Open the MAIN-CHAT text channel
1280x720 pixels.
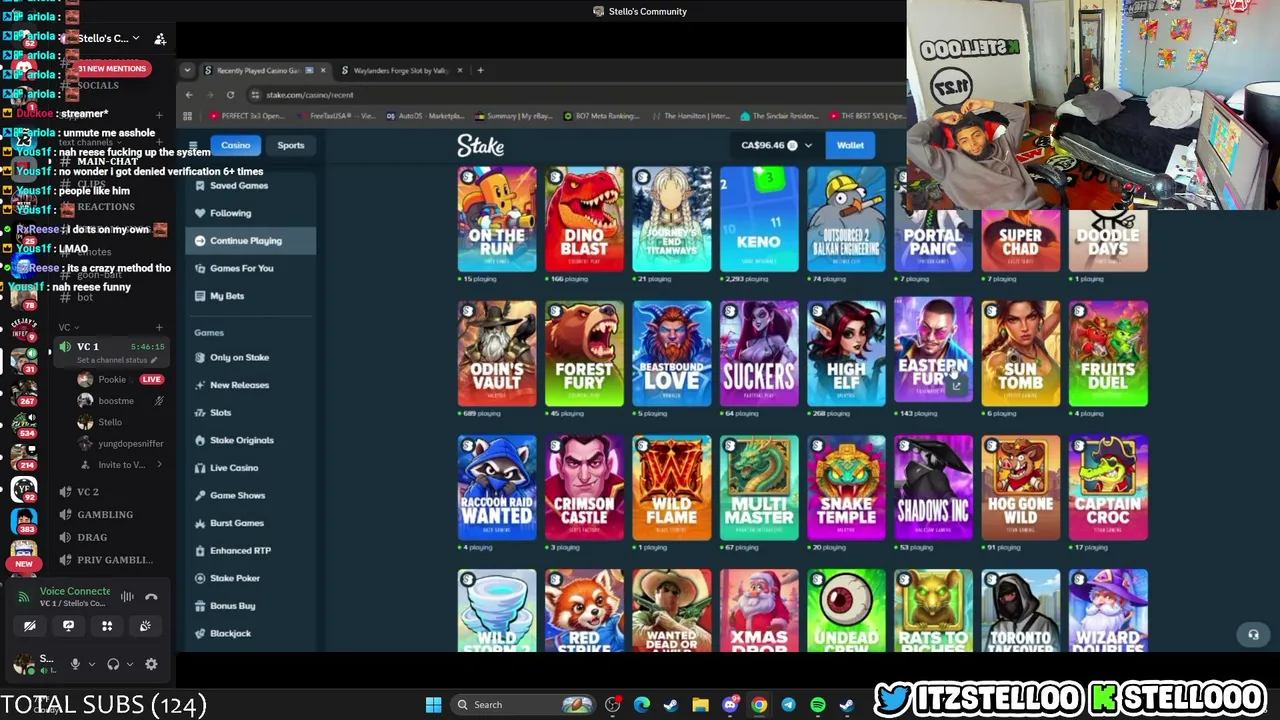click(x=107, y=161)
